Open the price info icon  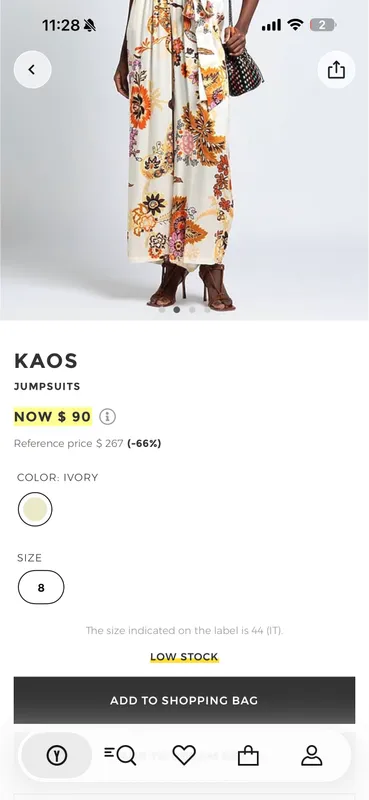coord(107,417)
